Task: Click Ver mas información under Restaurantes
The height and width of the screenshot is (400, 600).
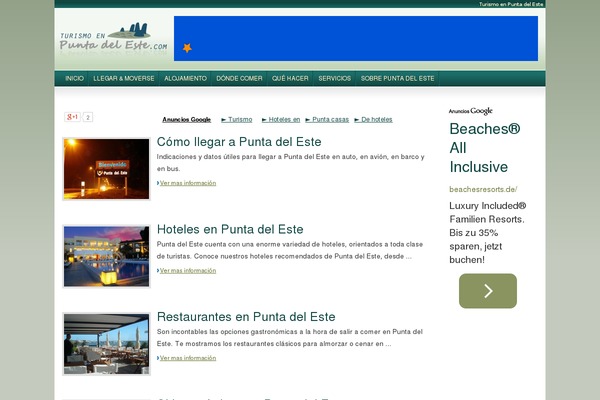Action: pos(188,358)
